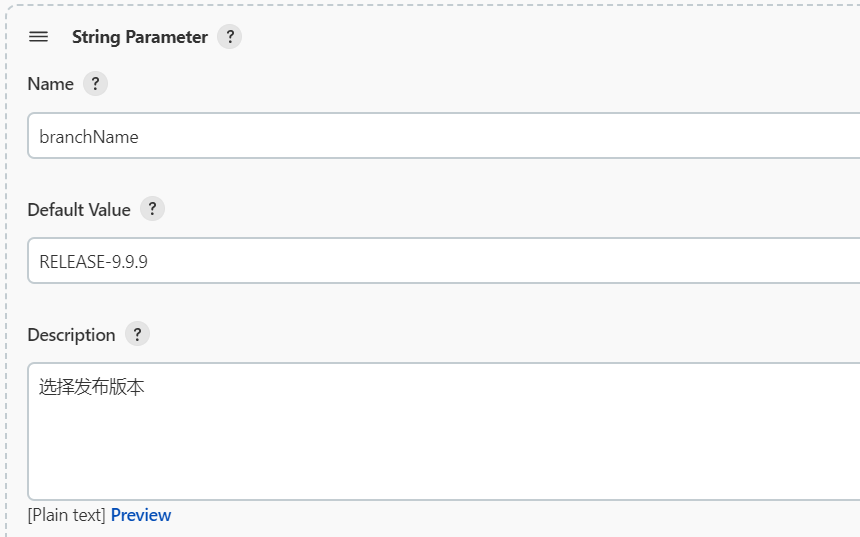
Task: Click the [Plain text] format label
Action: click(x=66, y=515)
